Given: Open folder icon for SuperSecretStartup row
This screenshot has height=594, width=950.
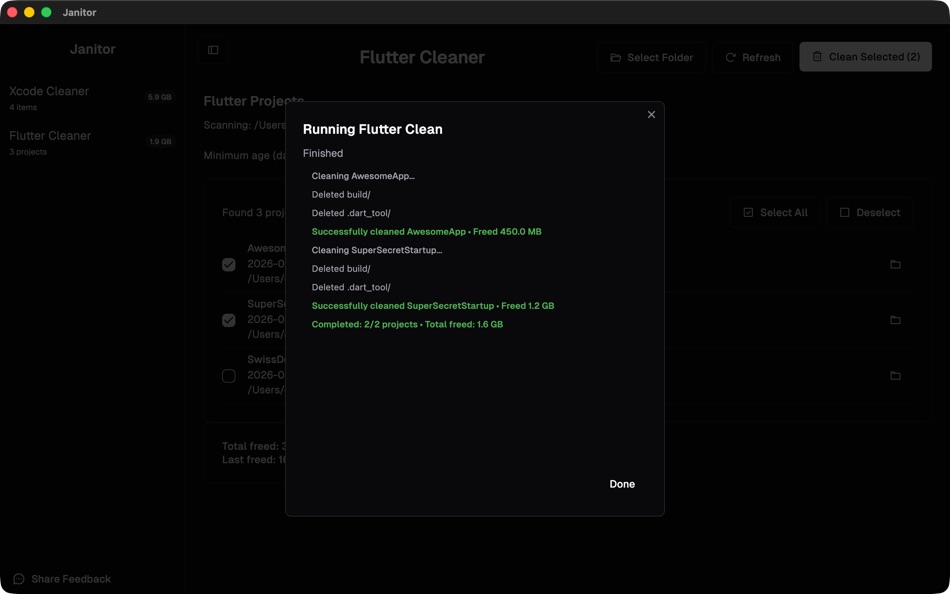Looking at the screenshot, I should (895, 320).
